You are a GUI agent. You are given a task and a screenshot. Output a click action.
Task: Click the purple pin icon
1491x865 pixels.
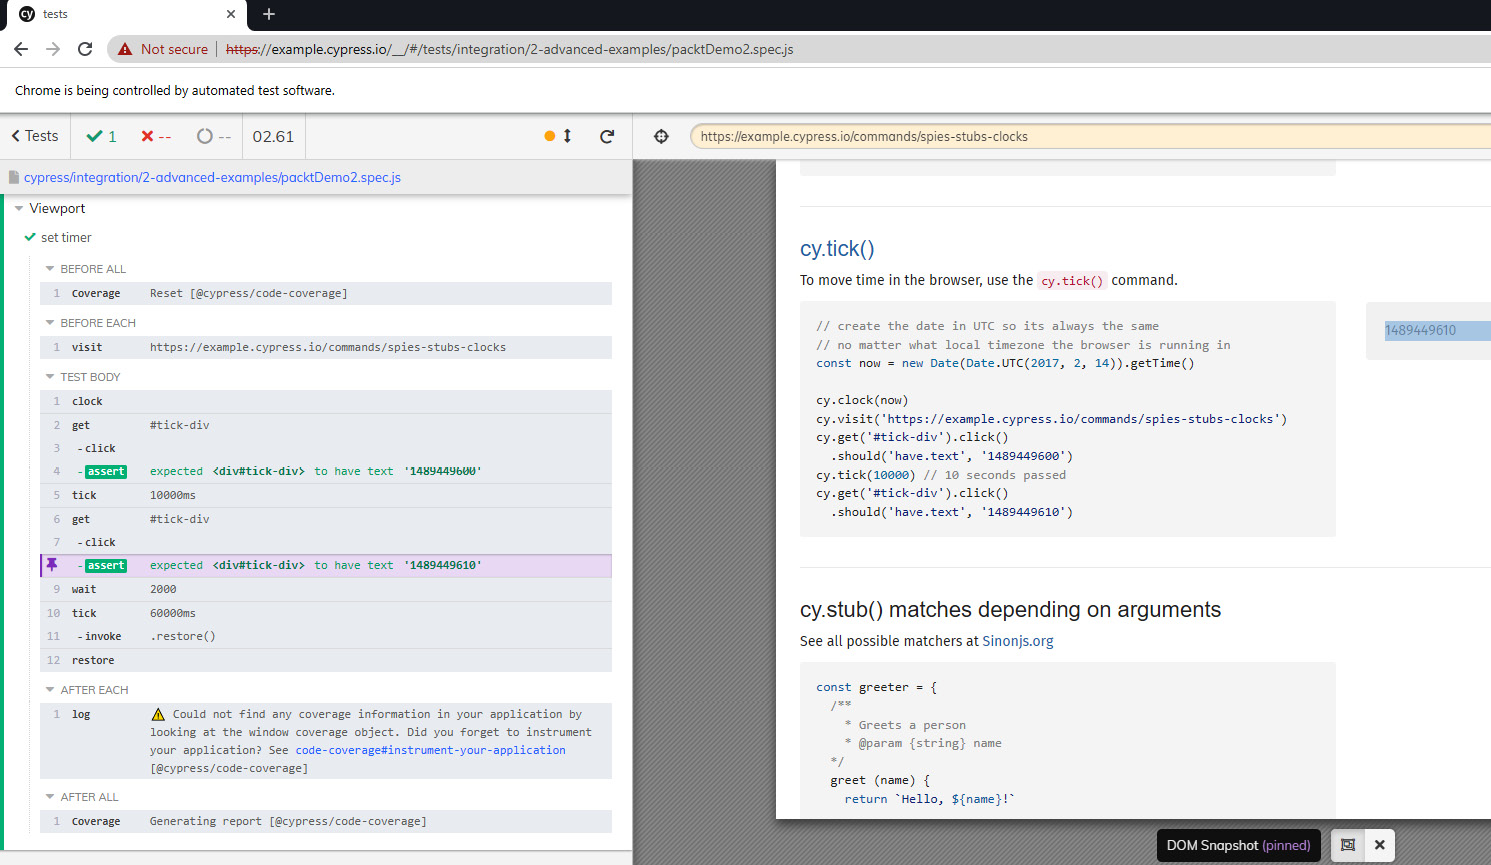(x=52, y=565)
